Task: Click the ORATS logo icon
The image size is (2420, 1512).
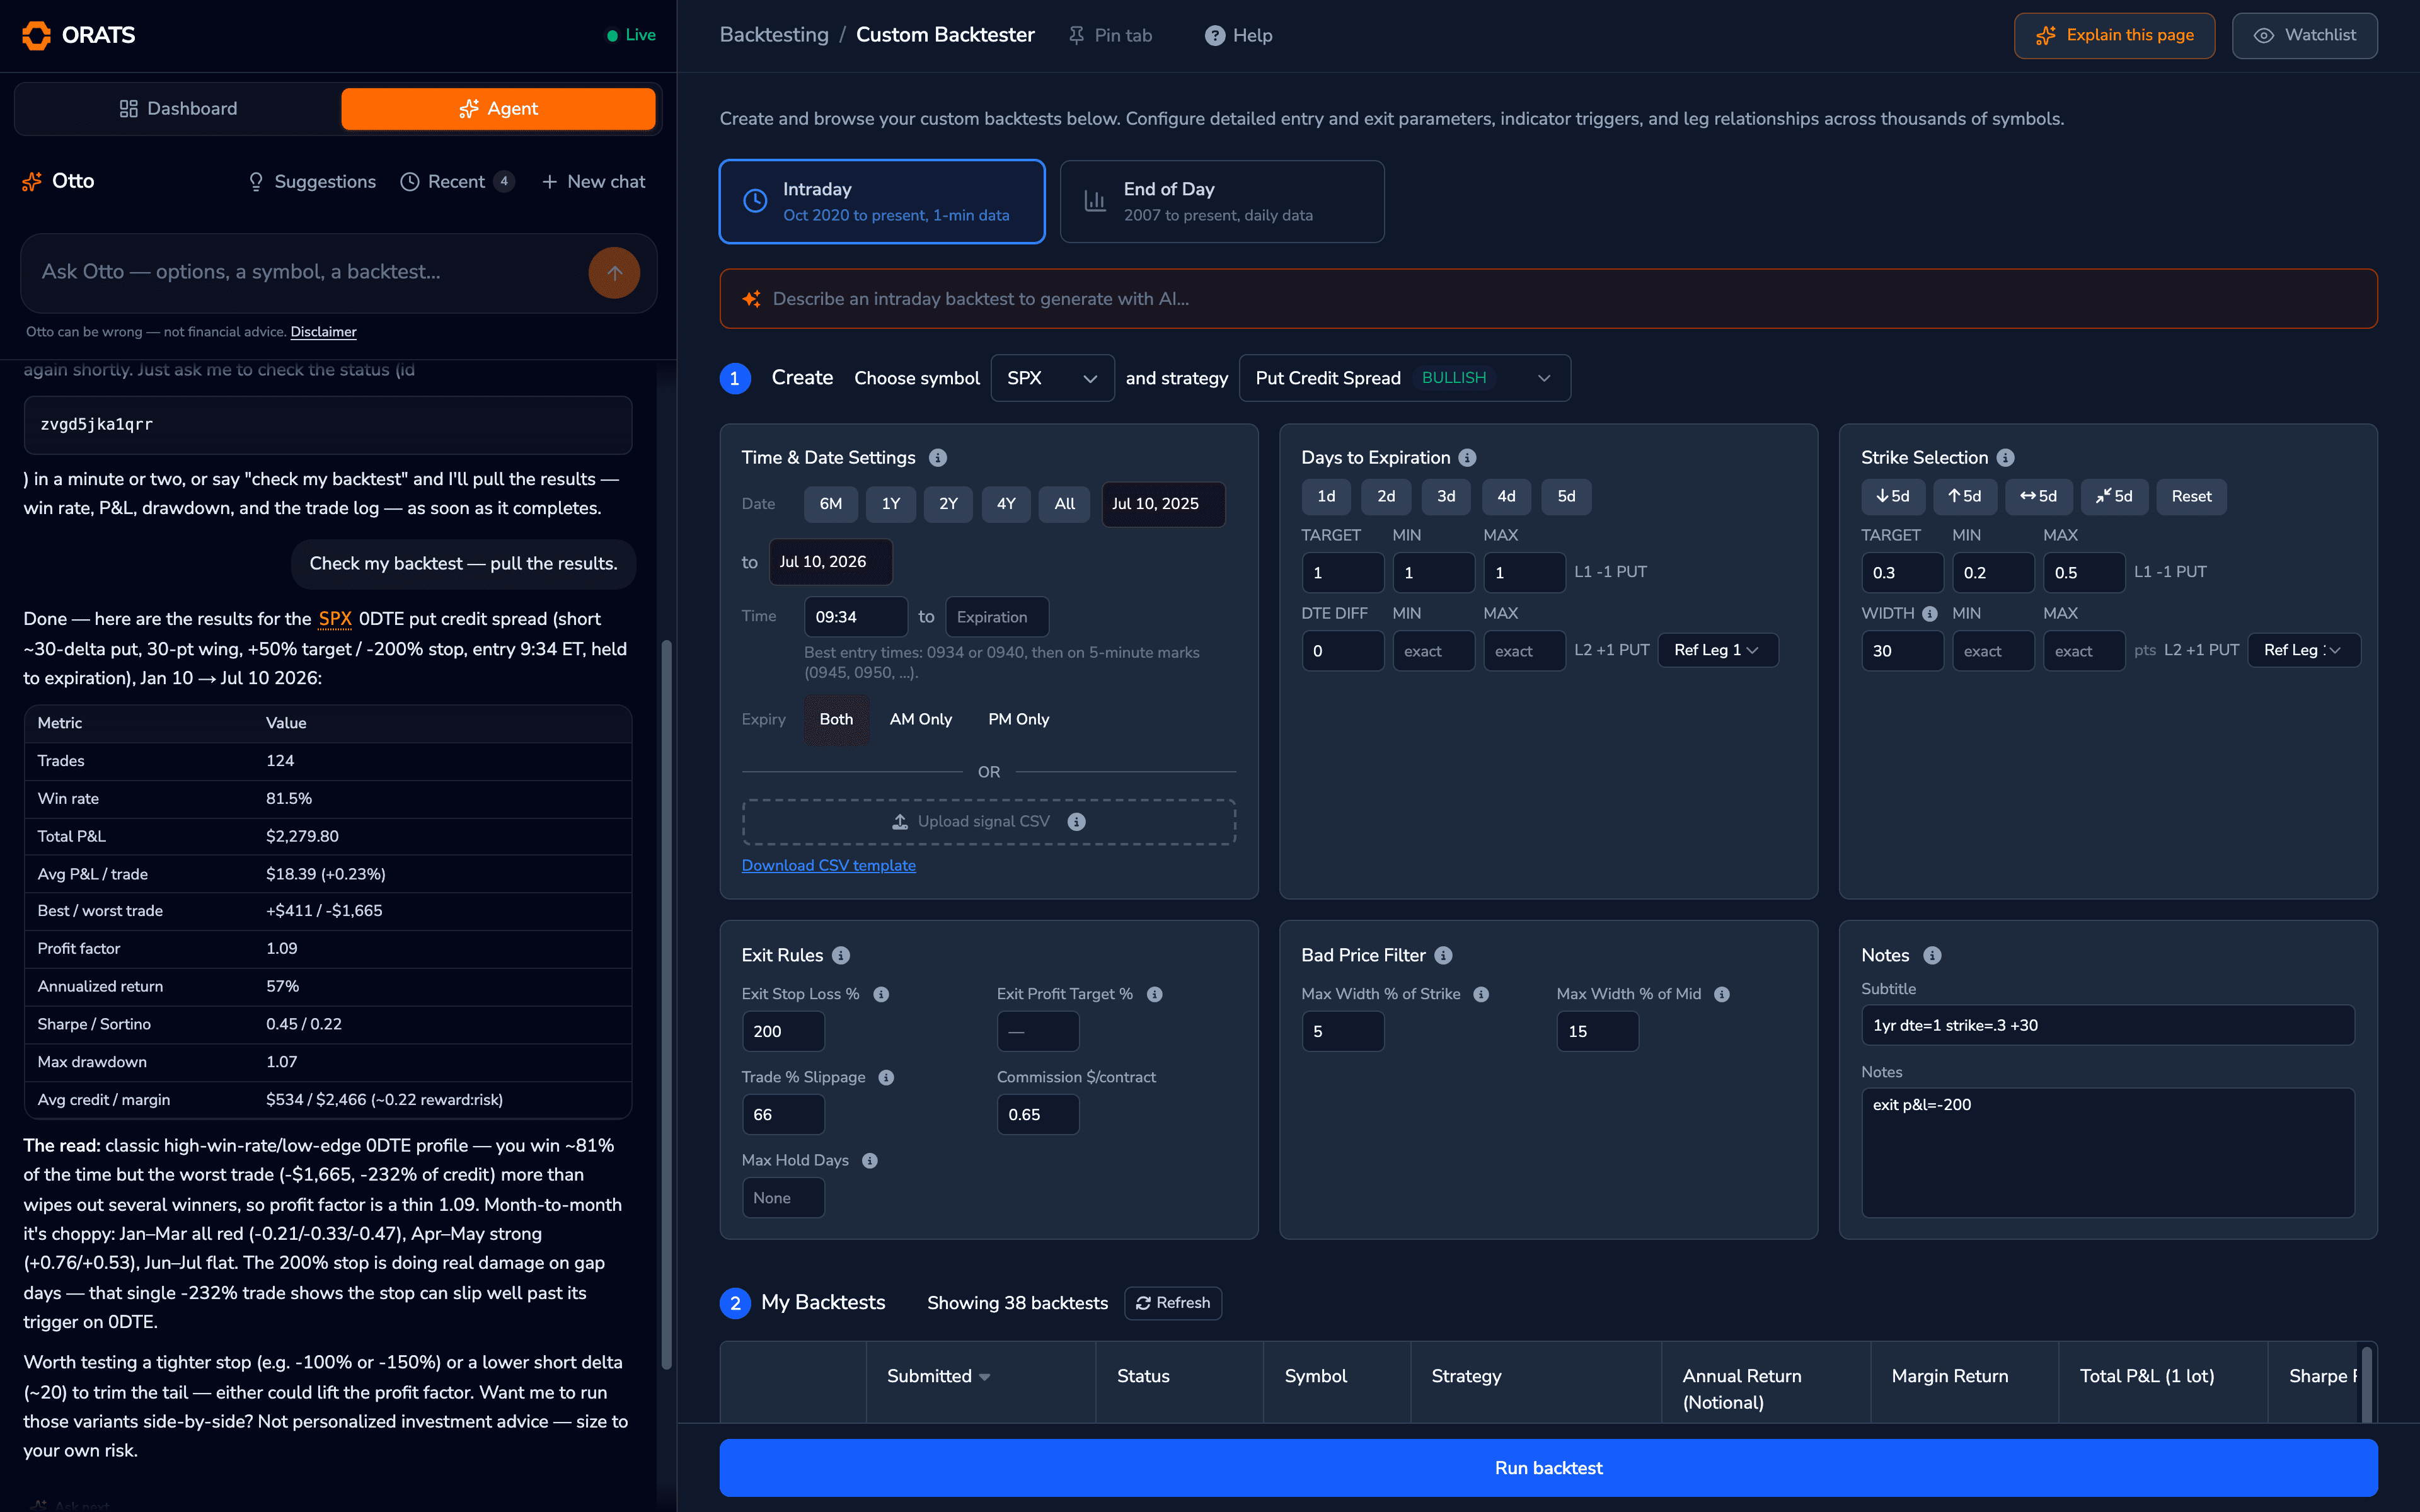Action: click(x=36, y=35)
